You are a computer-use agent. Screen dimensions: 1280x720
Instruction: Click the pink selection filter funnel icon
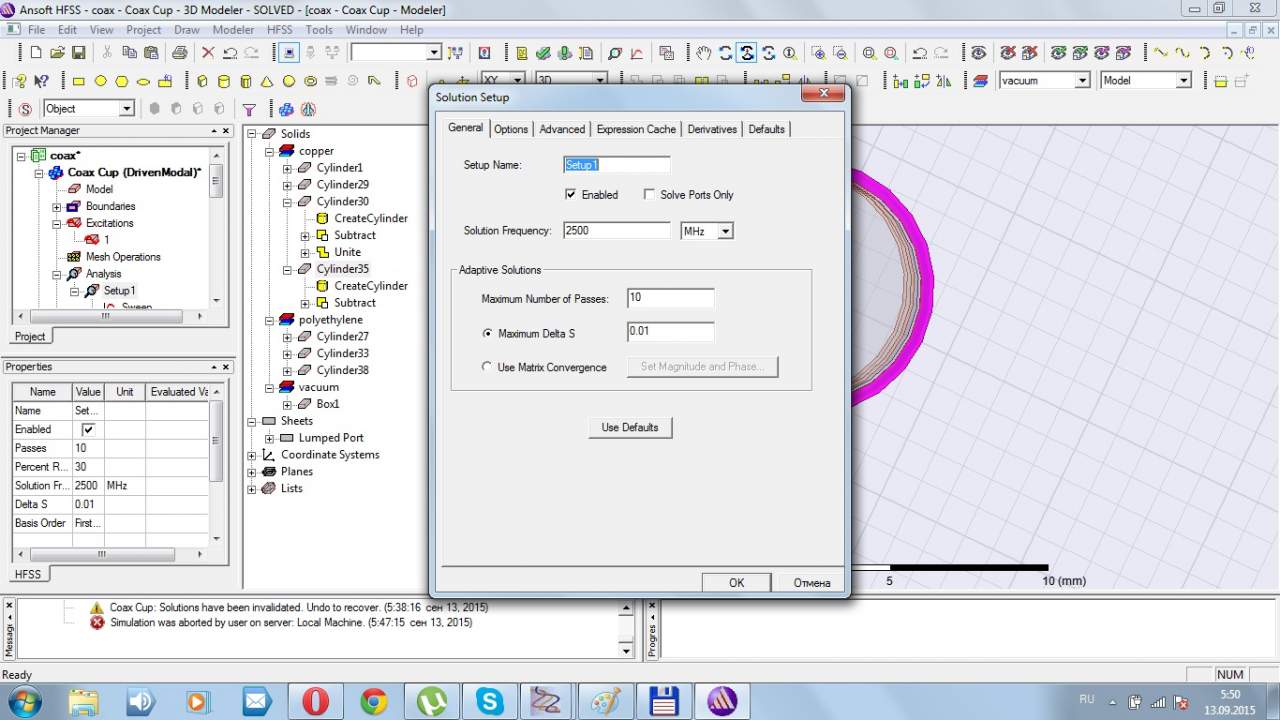pos(250,109)
